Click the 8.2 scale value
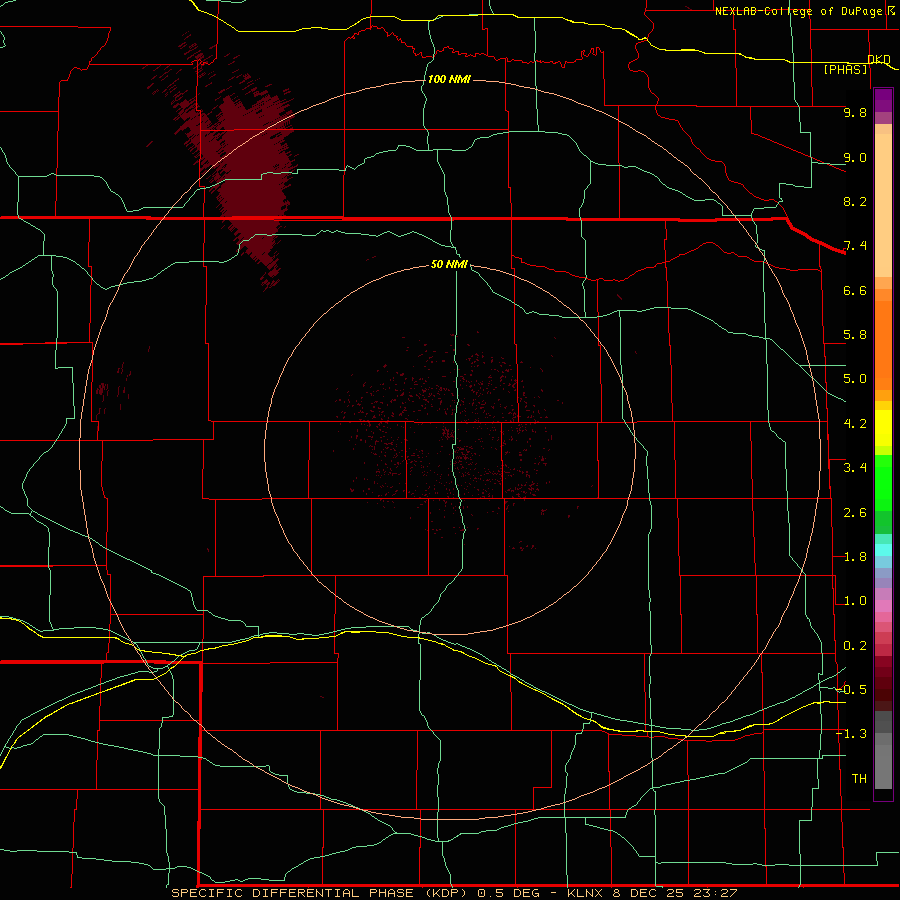The image size is (900, 900). coord(855,201)
